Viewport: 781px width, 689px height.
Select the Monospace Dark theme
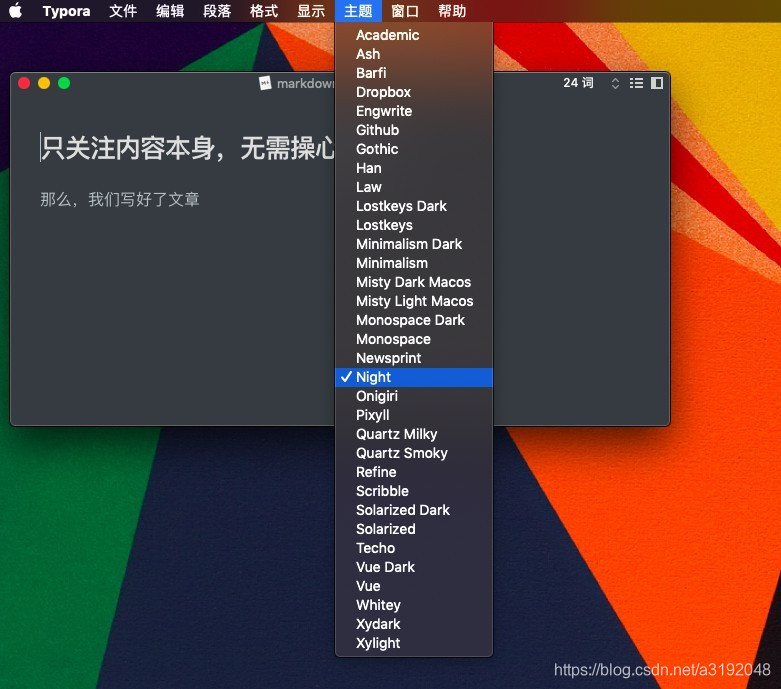[414, 320]
